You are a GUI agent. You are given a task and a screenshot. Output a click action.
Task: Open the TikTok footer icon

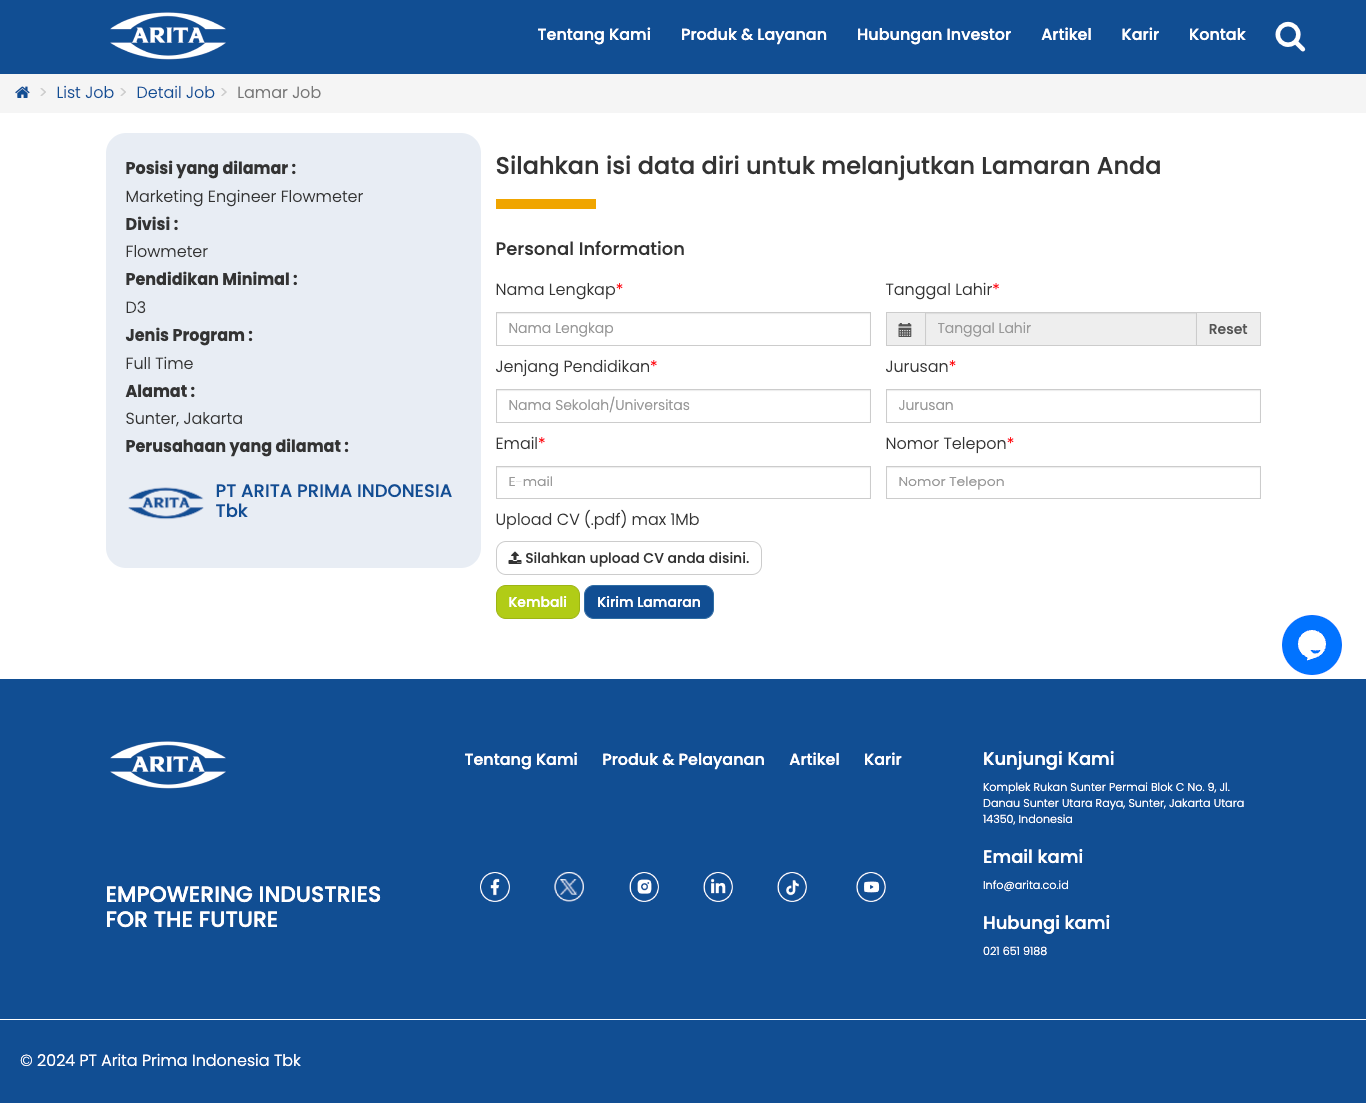(x=792, y=887)
